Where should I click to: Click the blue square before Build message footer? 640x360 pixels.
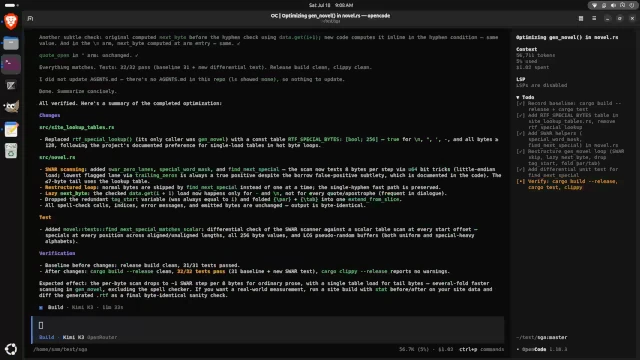[x=41, y=307]
